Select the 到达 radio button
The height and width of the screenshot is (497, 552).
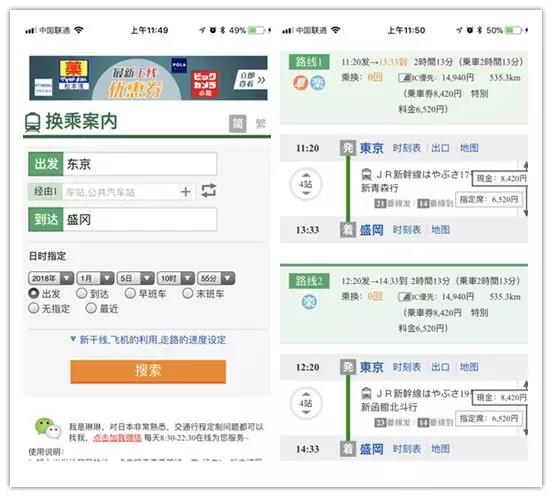[82, 293]
